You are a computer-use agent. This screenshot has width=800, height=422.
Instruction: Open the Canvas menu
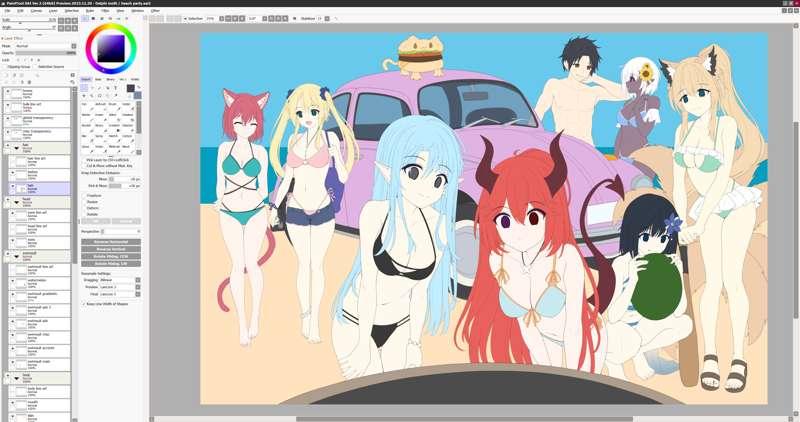click(x=36, y=10)
